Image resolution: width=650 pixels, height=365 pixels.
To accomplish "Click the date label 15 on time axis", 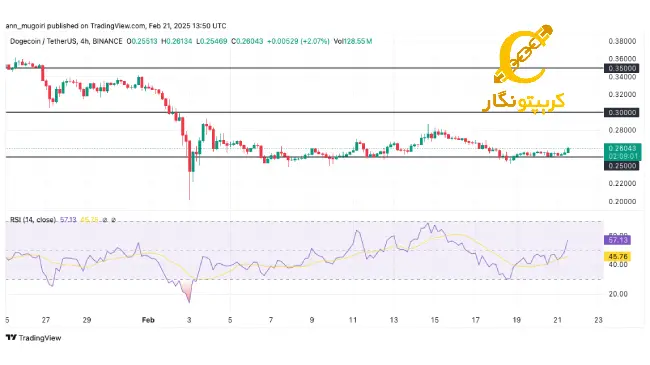I will click(x=434, y=320).
